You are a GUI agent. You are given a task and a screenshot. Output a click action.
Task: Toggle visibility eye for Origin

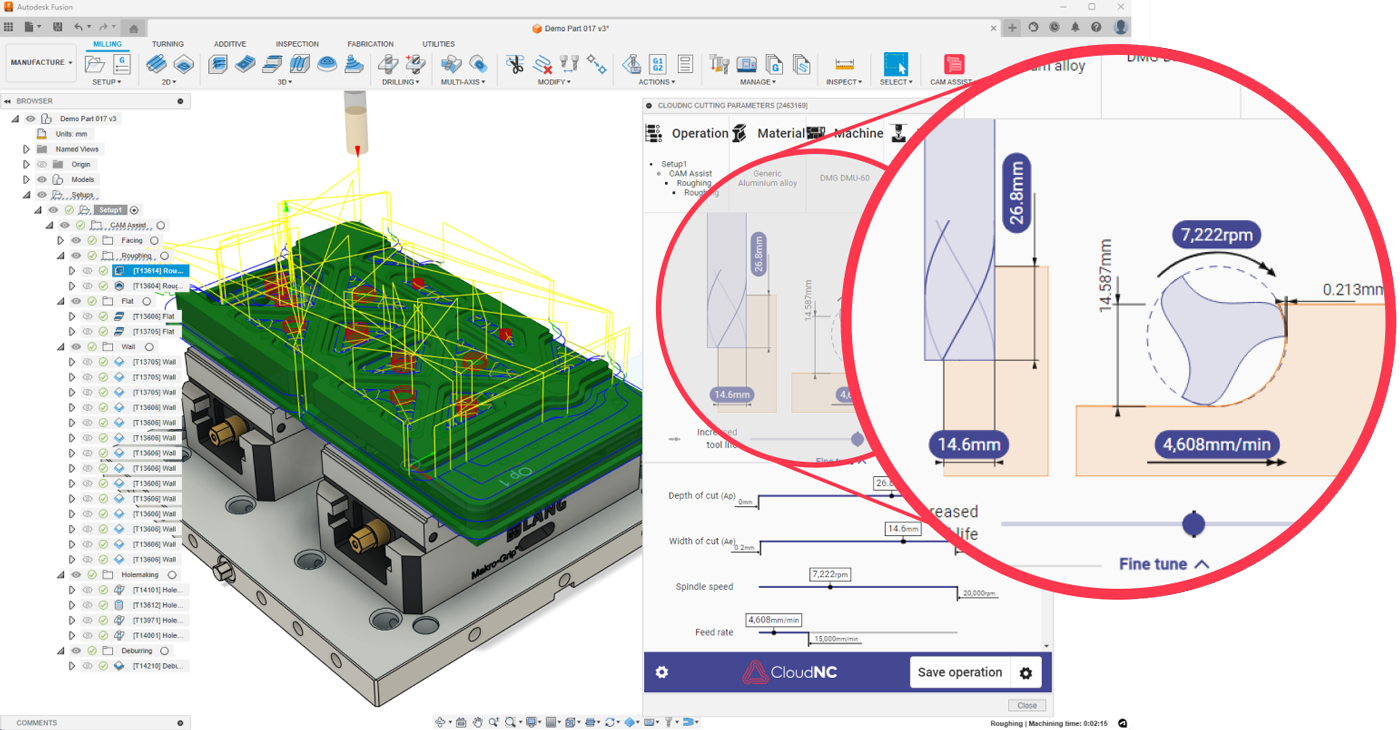click(x=42, y=164)
